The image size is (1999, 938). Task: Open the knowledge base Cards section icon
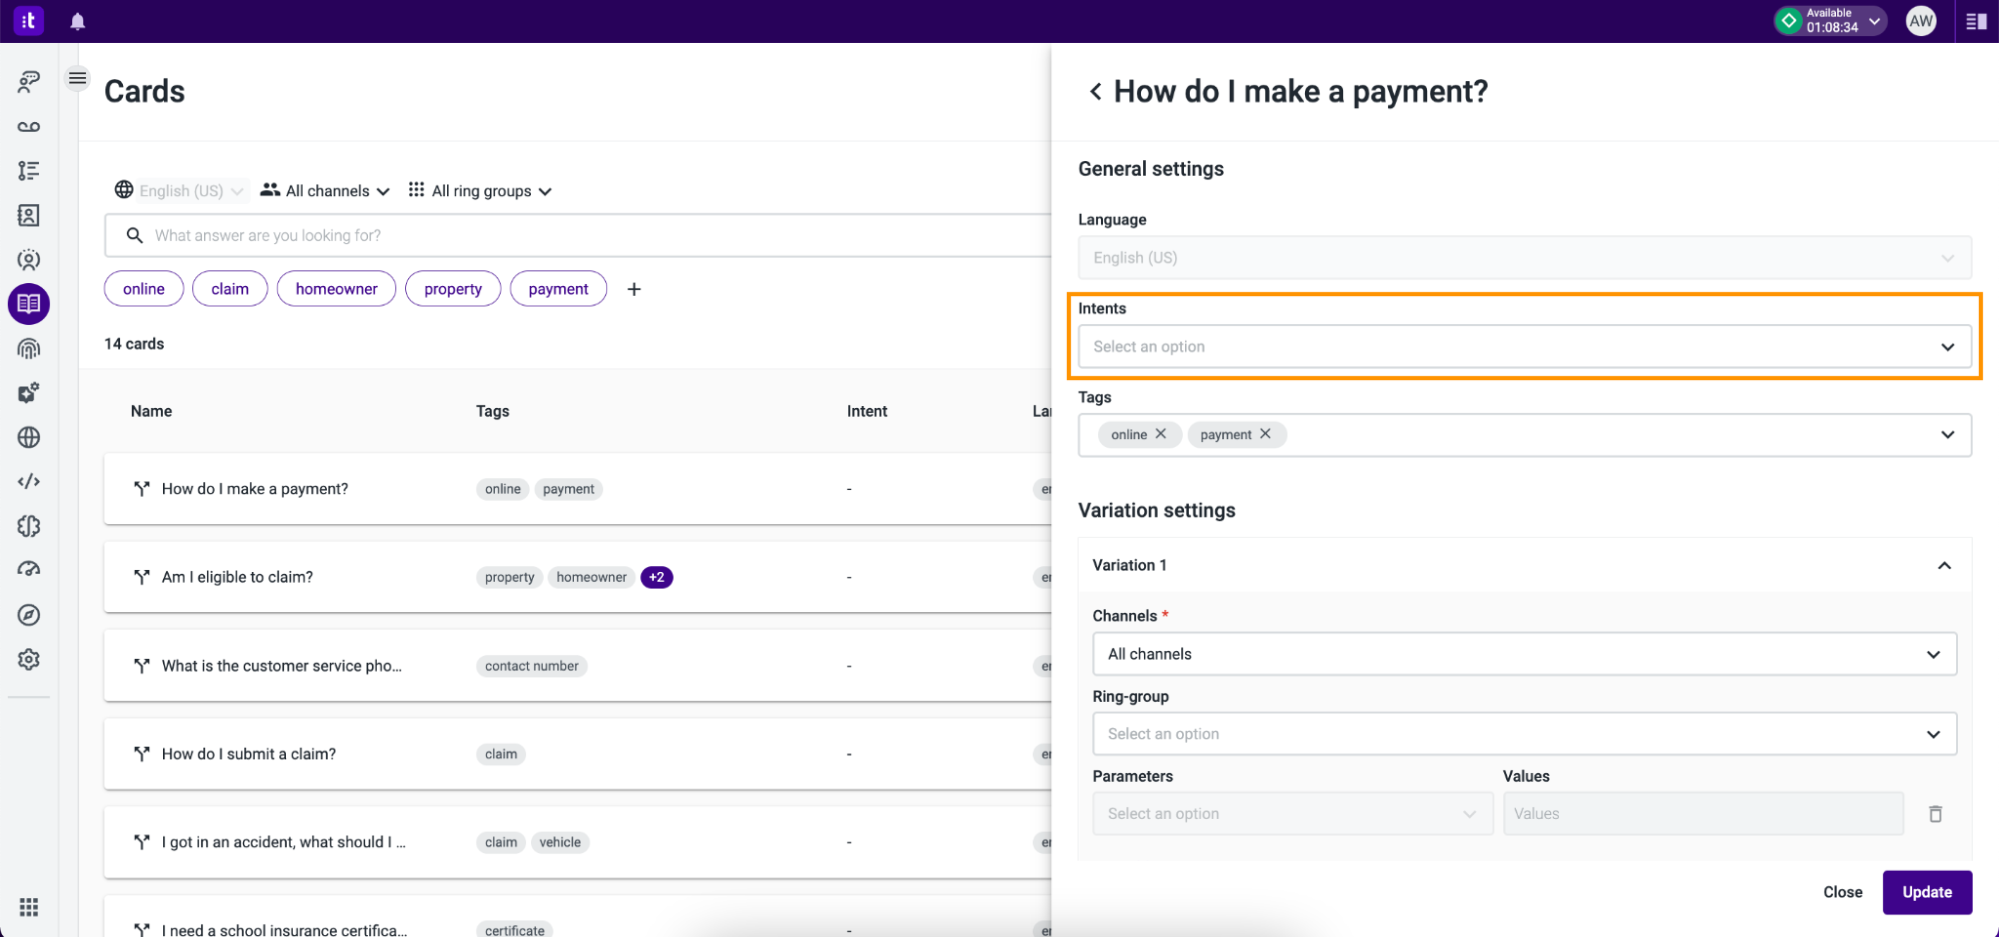click(x=28, y=304)
